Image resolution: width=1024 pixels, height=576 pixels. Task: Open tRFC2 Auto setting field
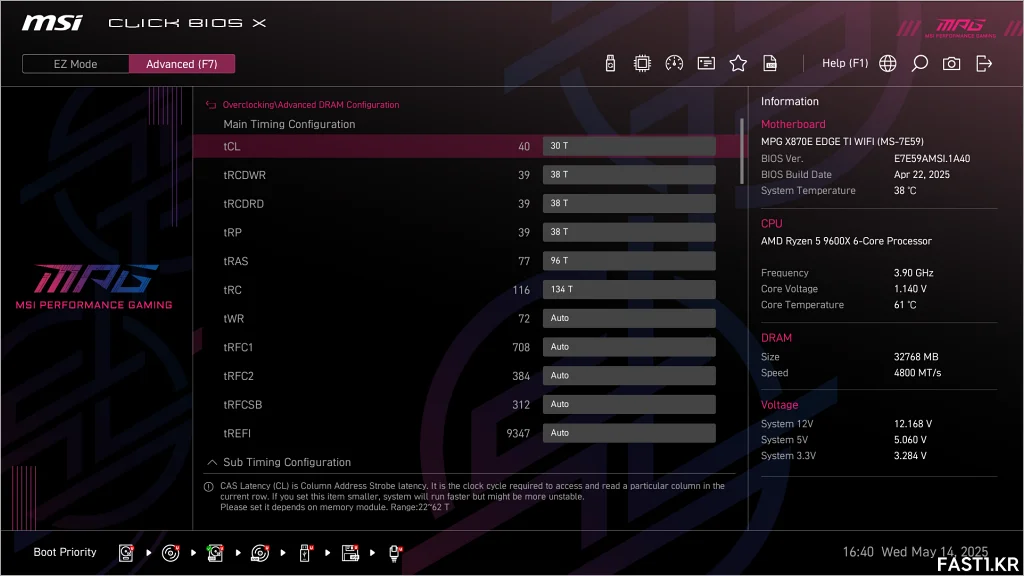coord(629,376)
